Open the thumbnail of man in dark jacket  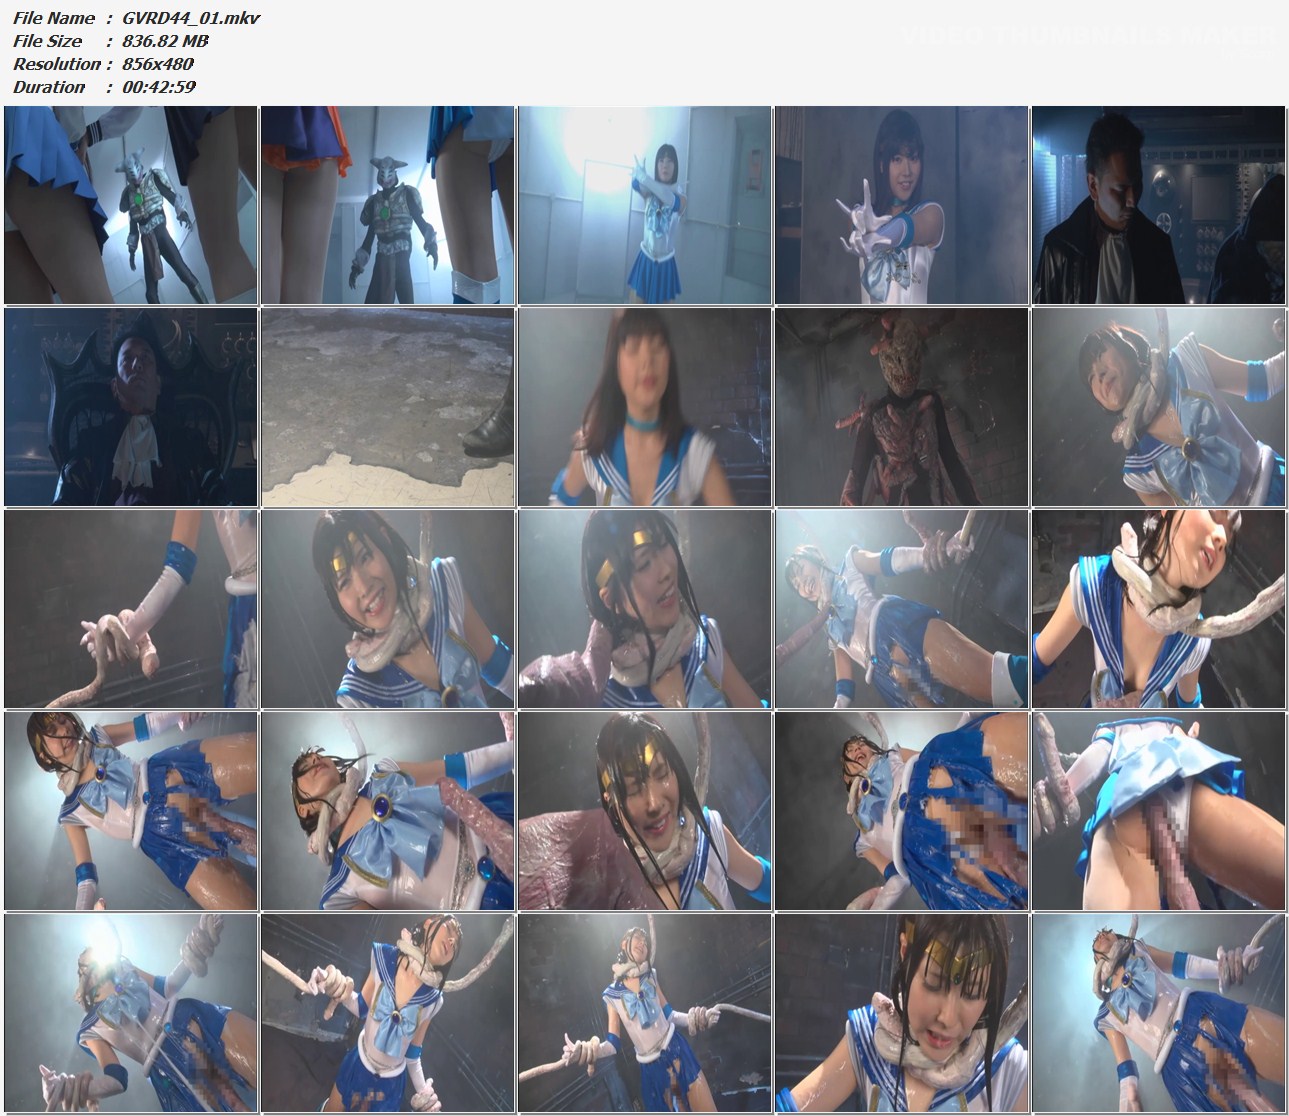click(1159, 205)
